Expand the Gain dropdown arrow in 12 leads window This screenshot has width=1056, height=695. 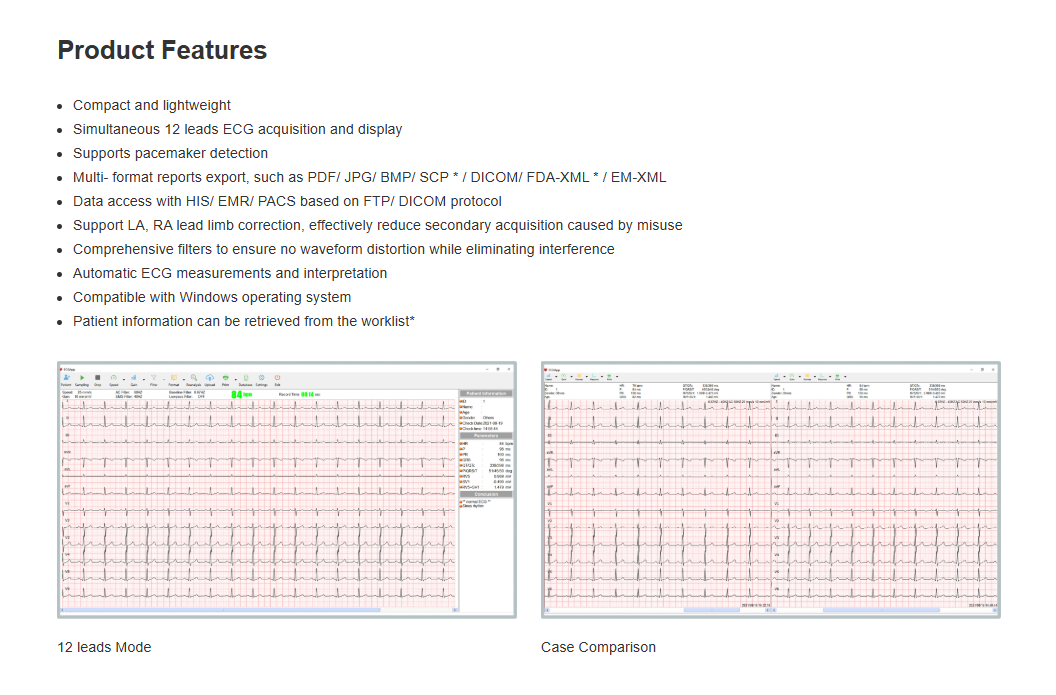[x=143, y=379]
